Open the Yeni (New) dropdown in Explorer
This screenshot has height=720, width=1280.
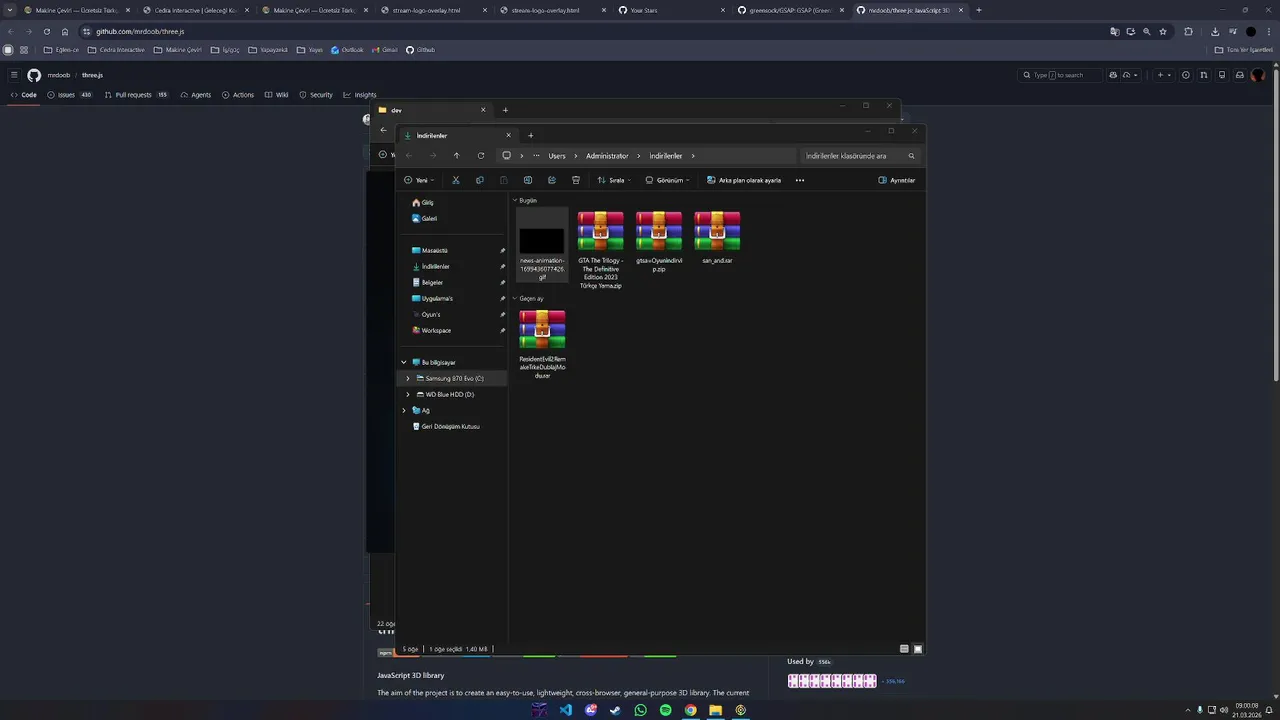click(x=419, y=180)
